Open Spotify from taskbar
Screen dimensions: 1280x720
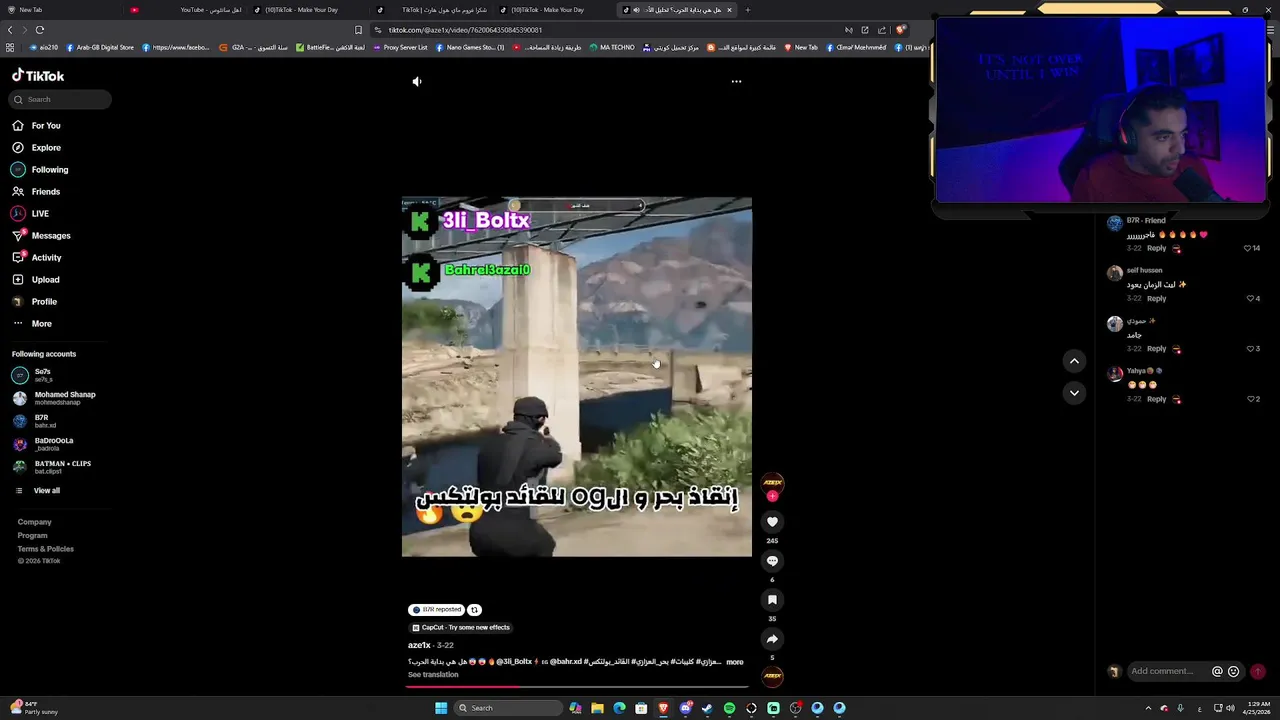click(x=729, y=708)
